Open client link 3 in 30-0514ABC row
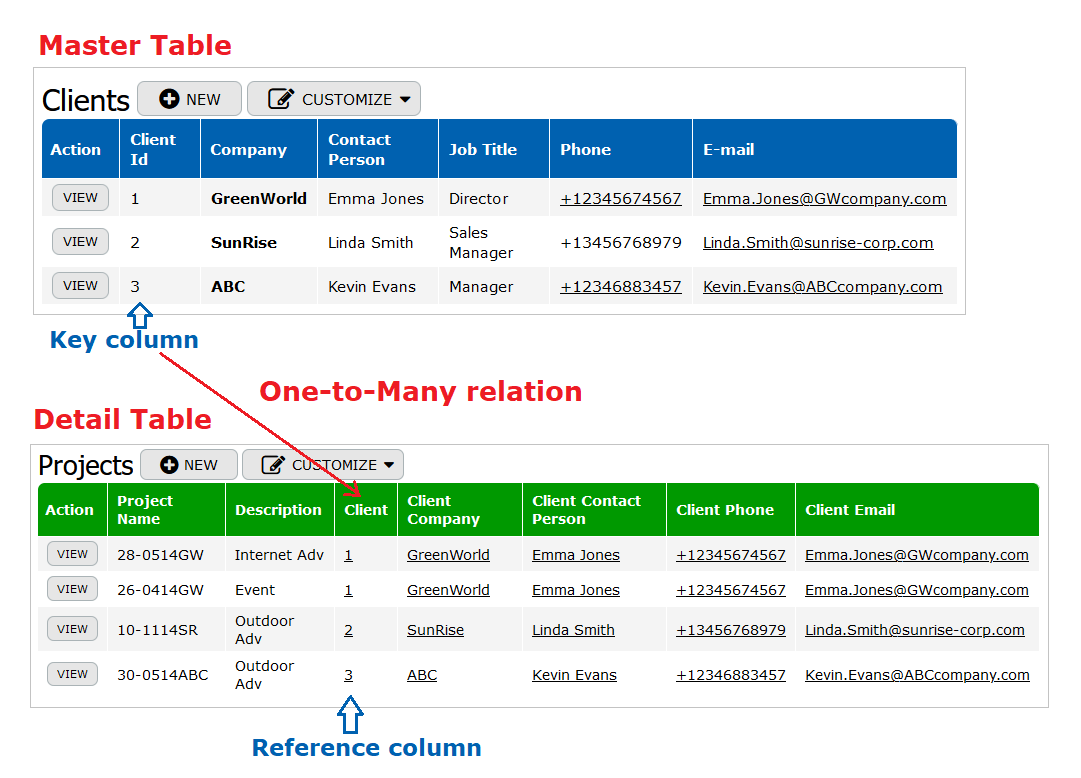 pyautogui.click(x=348, y=675)
